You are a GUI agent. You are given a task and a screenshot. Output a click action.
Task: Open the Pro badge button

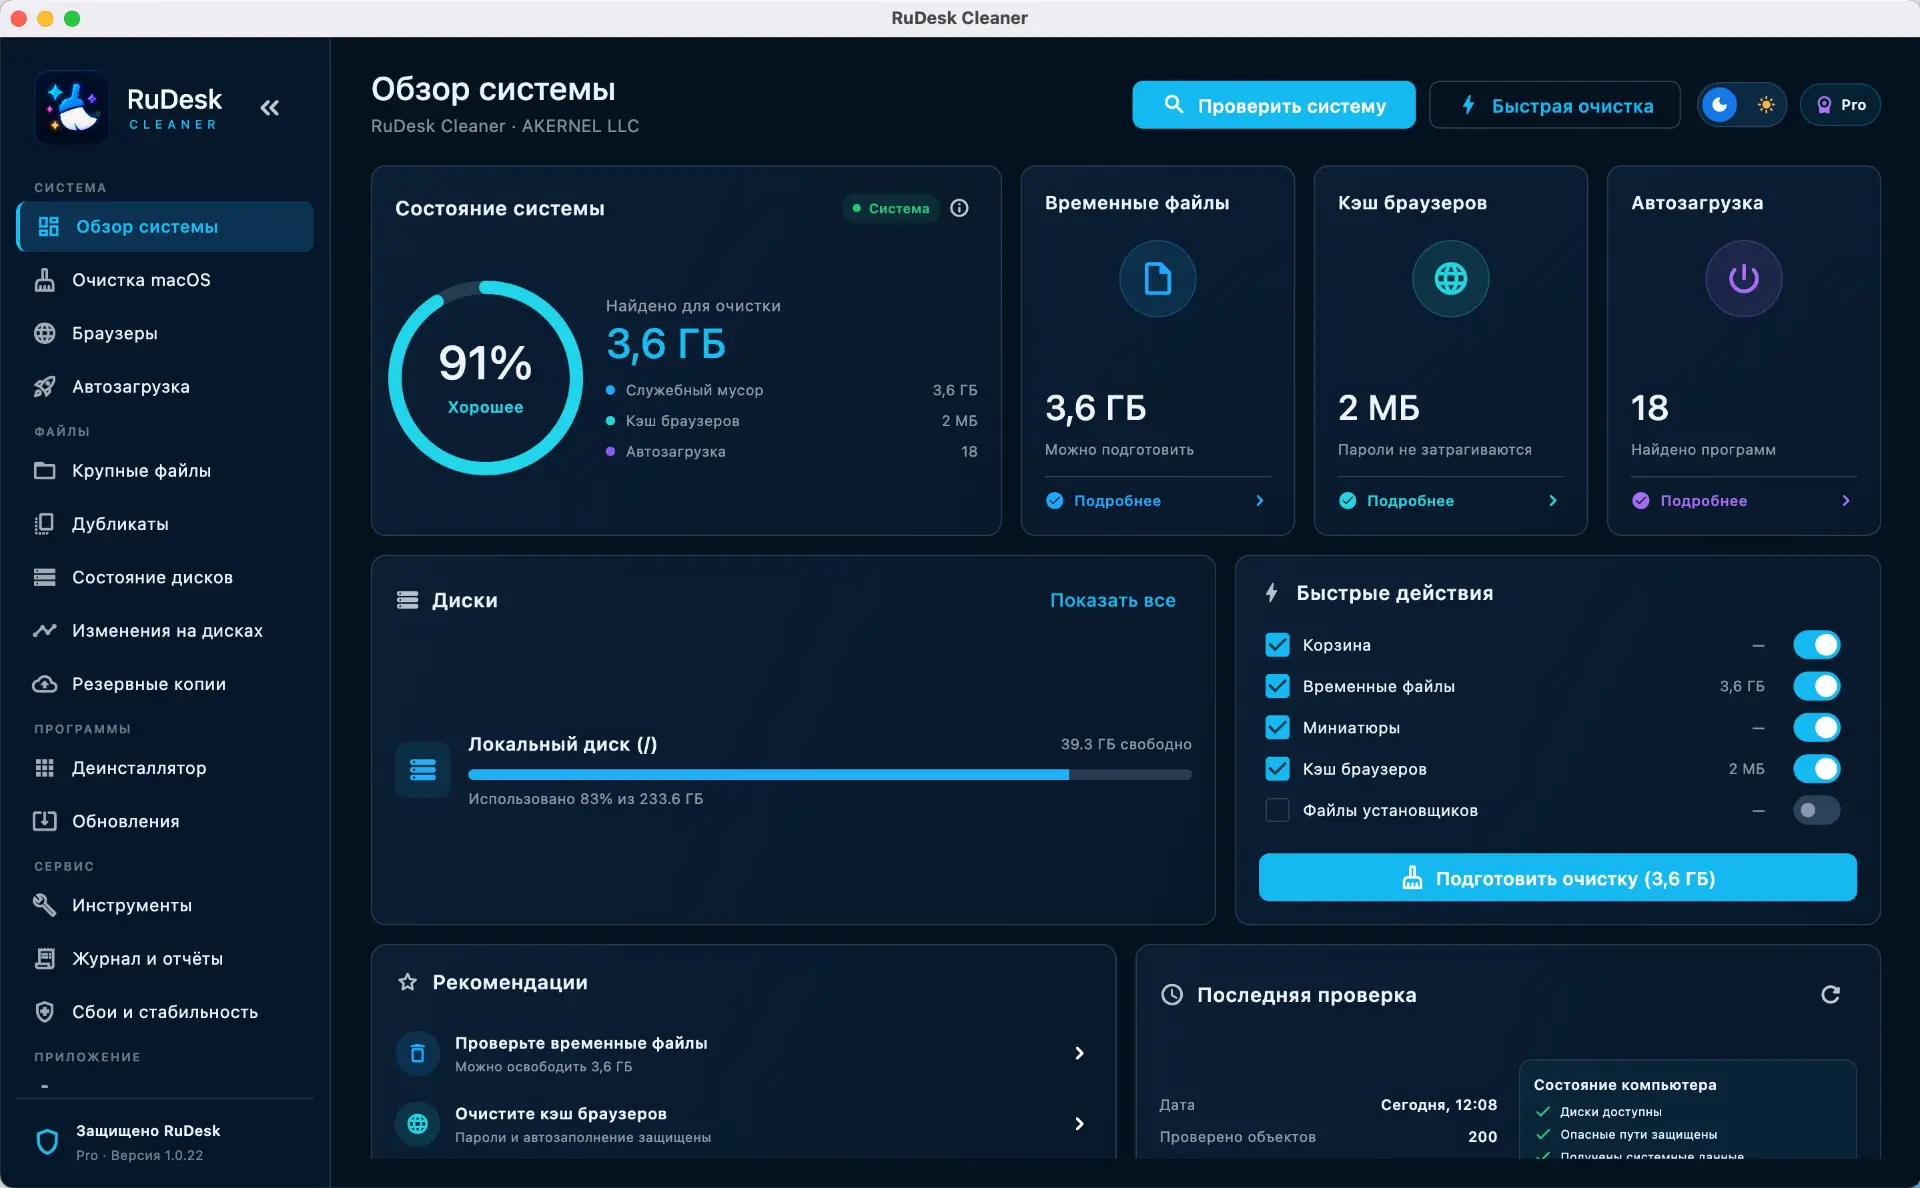coord(1840,105)
